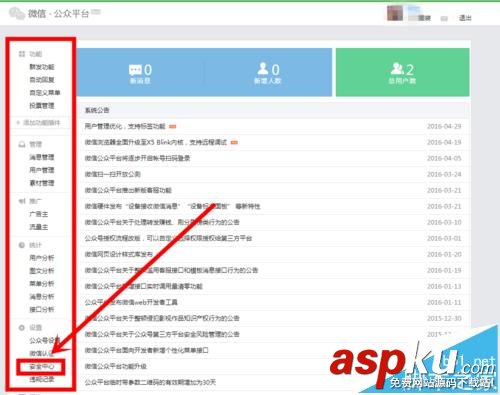
Task: View 接口分析 statistics
Action: (42, 309)
